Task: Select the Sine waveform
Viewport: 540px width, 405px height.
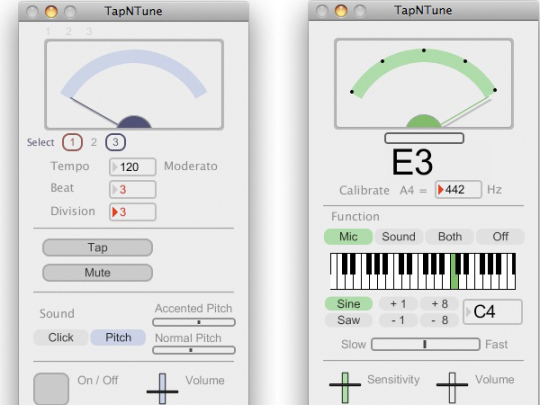Action: click(349, 304)
